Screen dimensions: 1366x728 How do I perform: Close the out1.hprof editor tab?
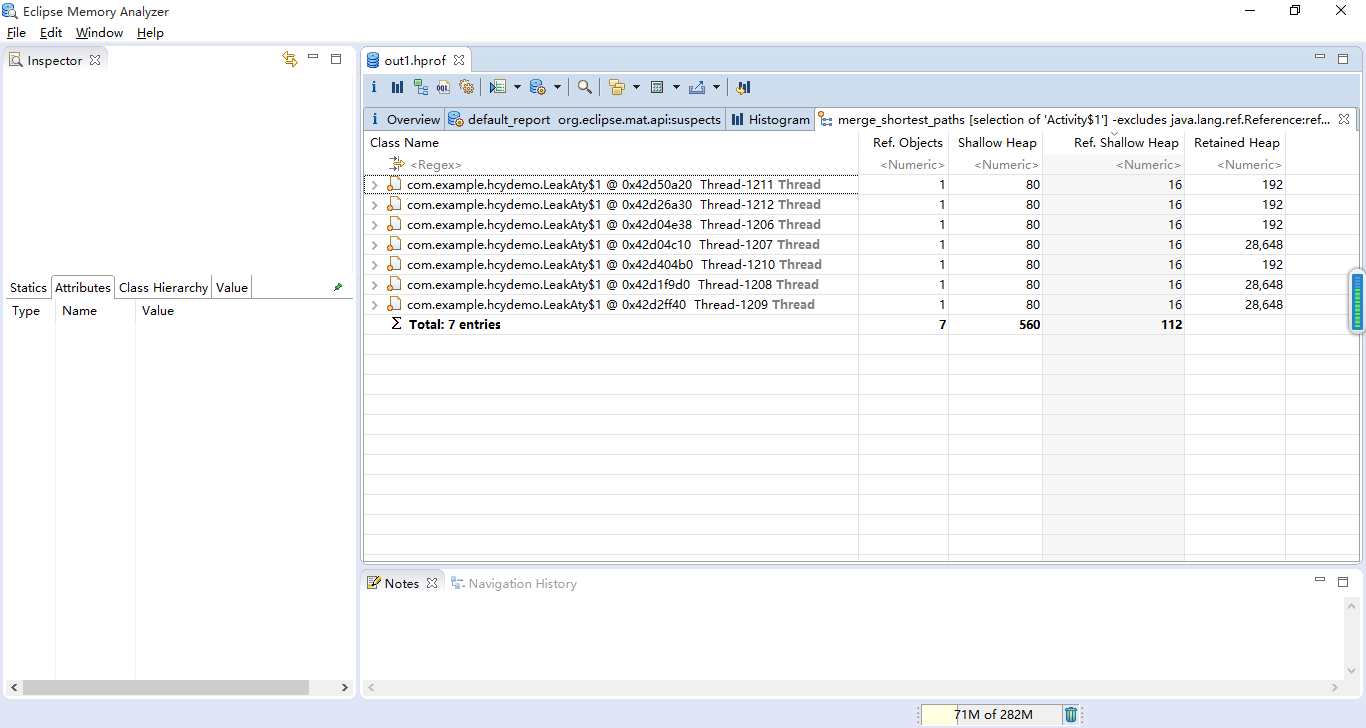click(x=459, y=61)
